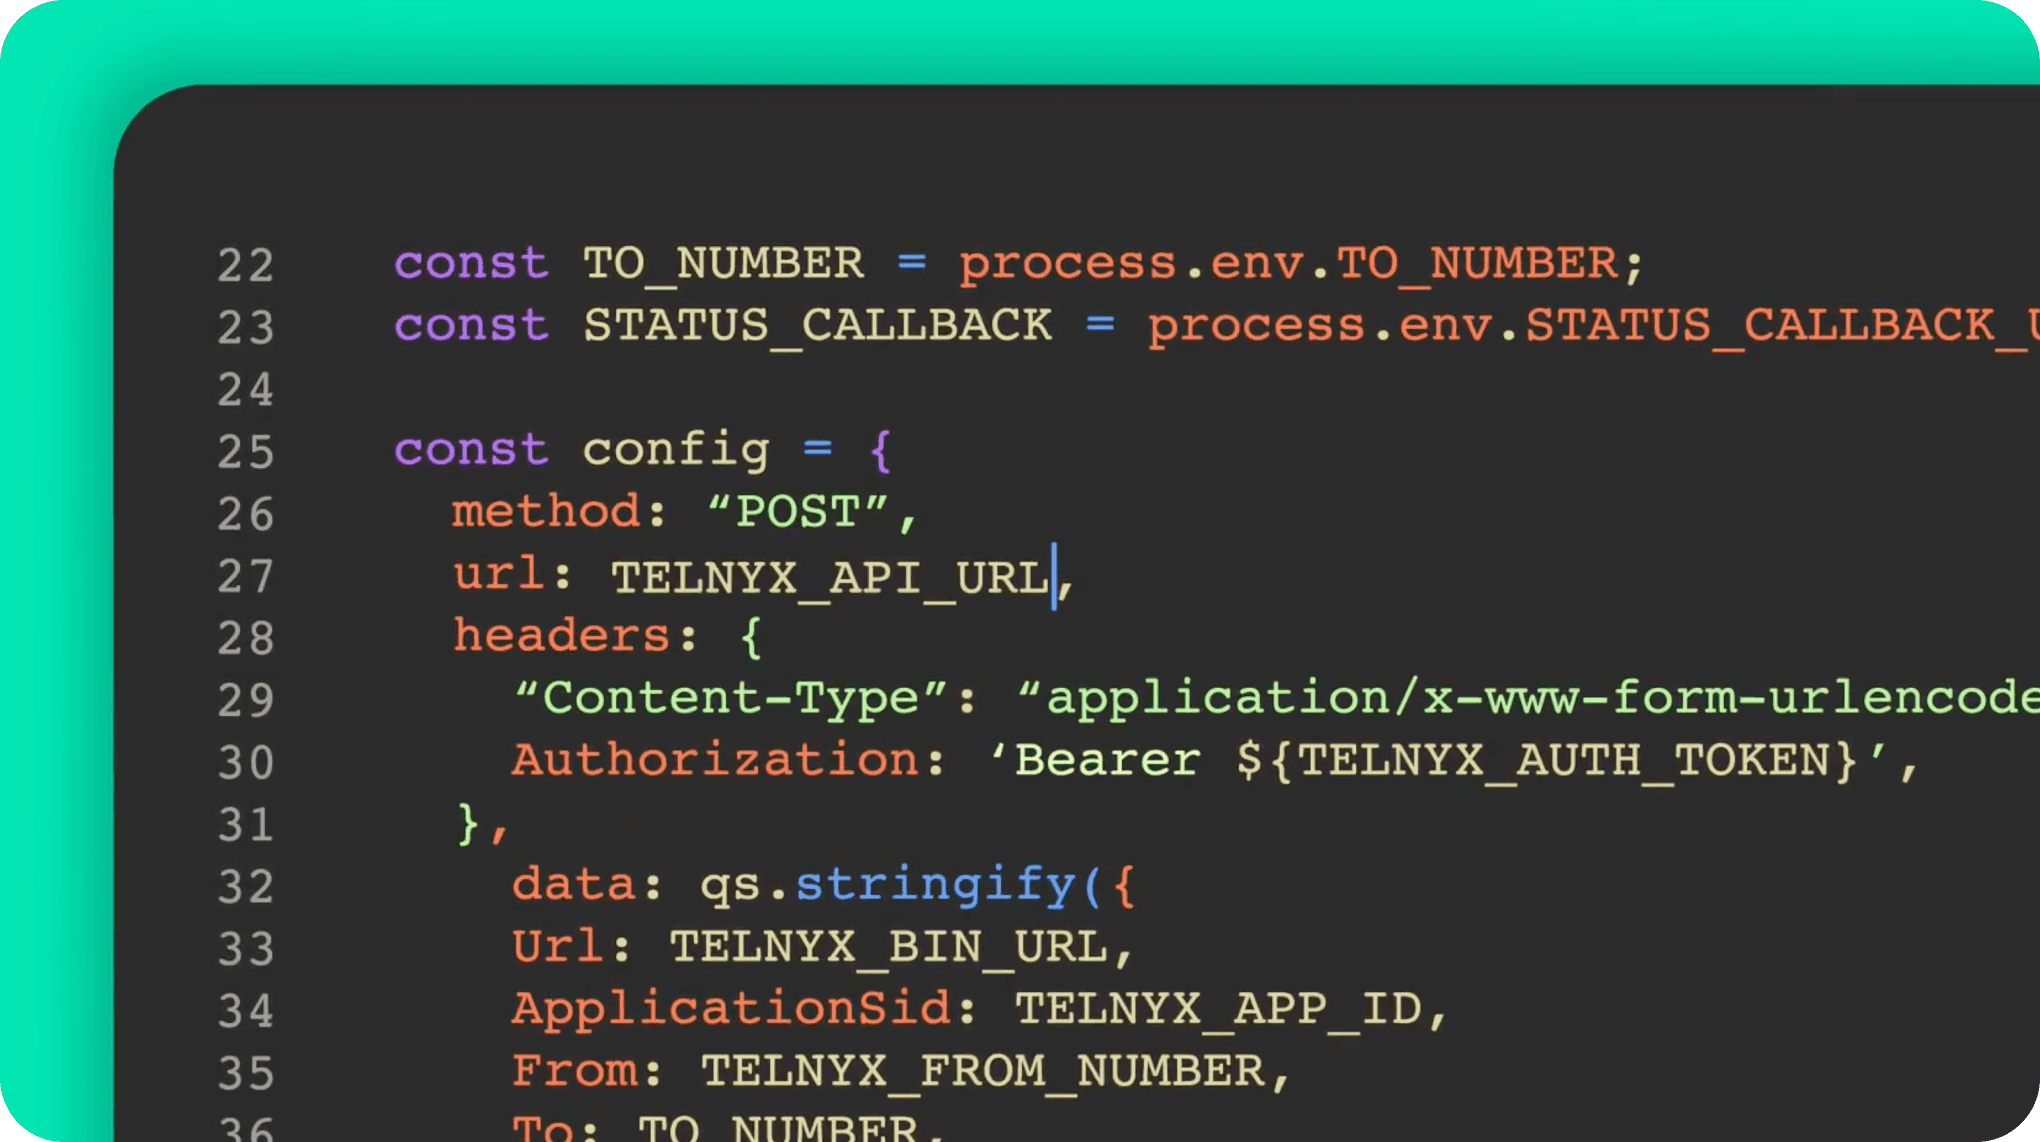Screen dimensions: 2040x1142
Task: Click line number 34 in the gutter
Action: click(x=246, y=1010)
